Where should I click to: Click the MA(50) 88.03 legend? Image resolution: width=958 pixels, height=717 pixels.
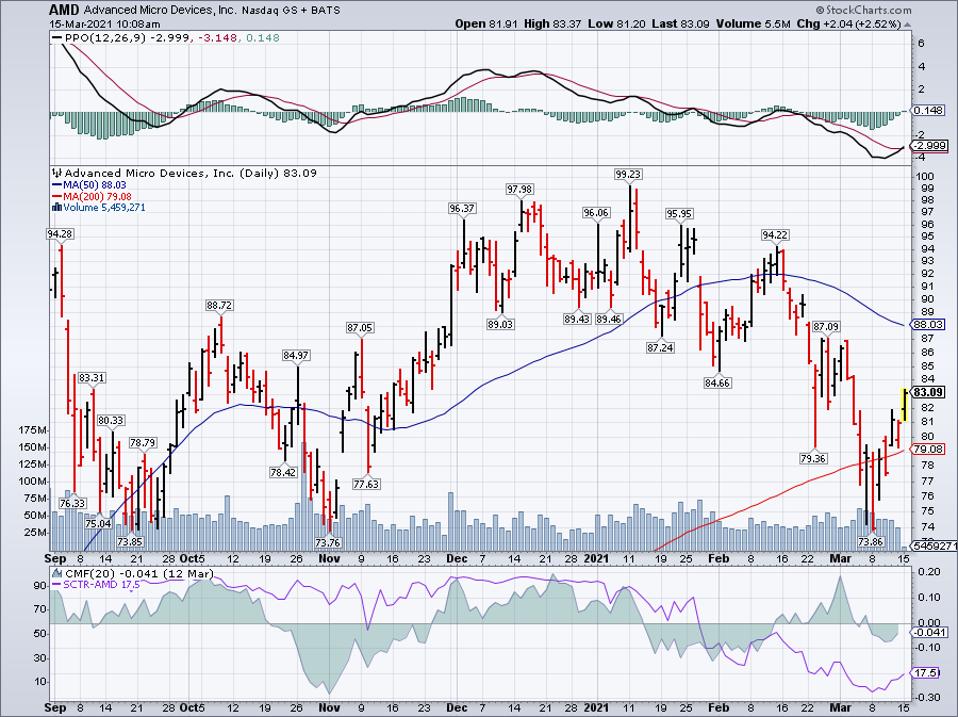(90, 185)
